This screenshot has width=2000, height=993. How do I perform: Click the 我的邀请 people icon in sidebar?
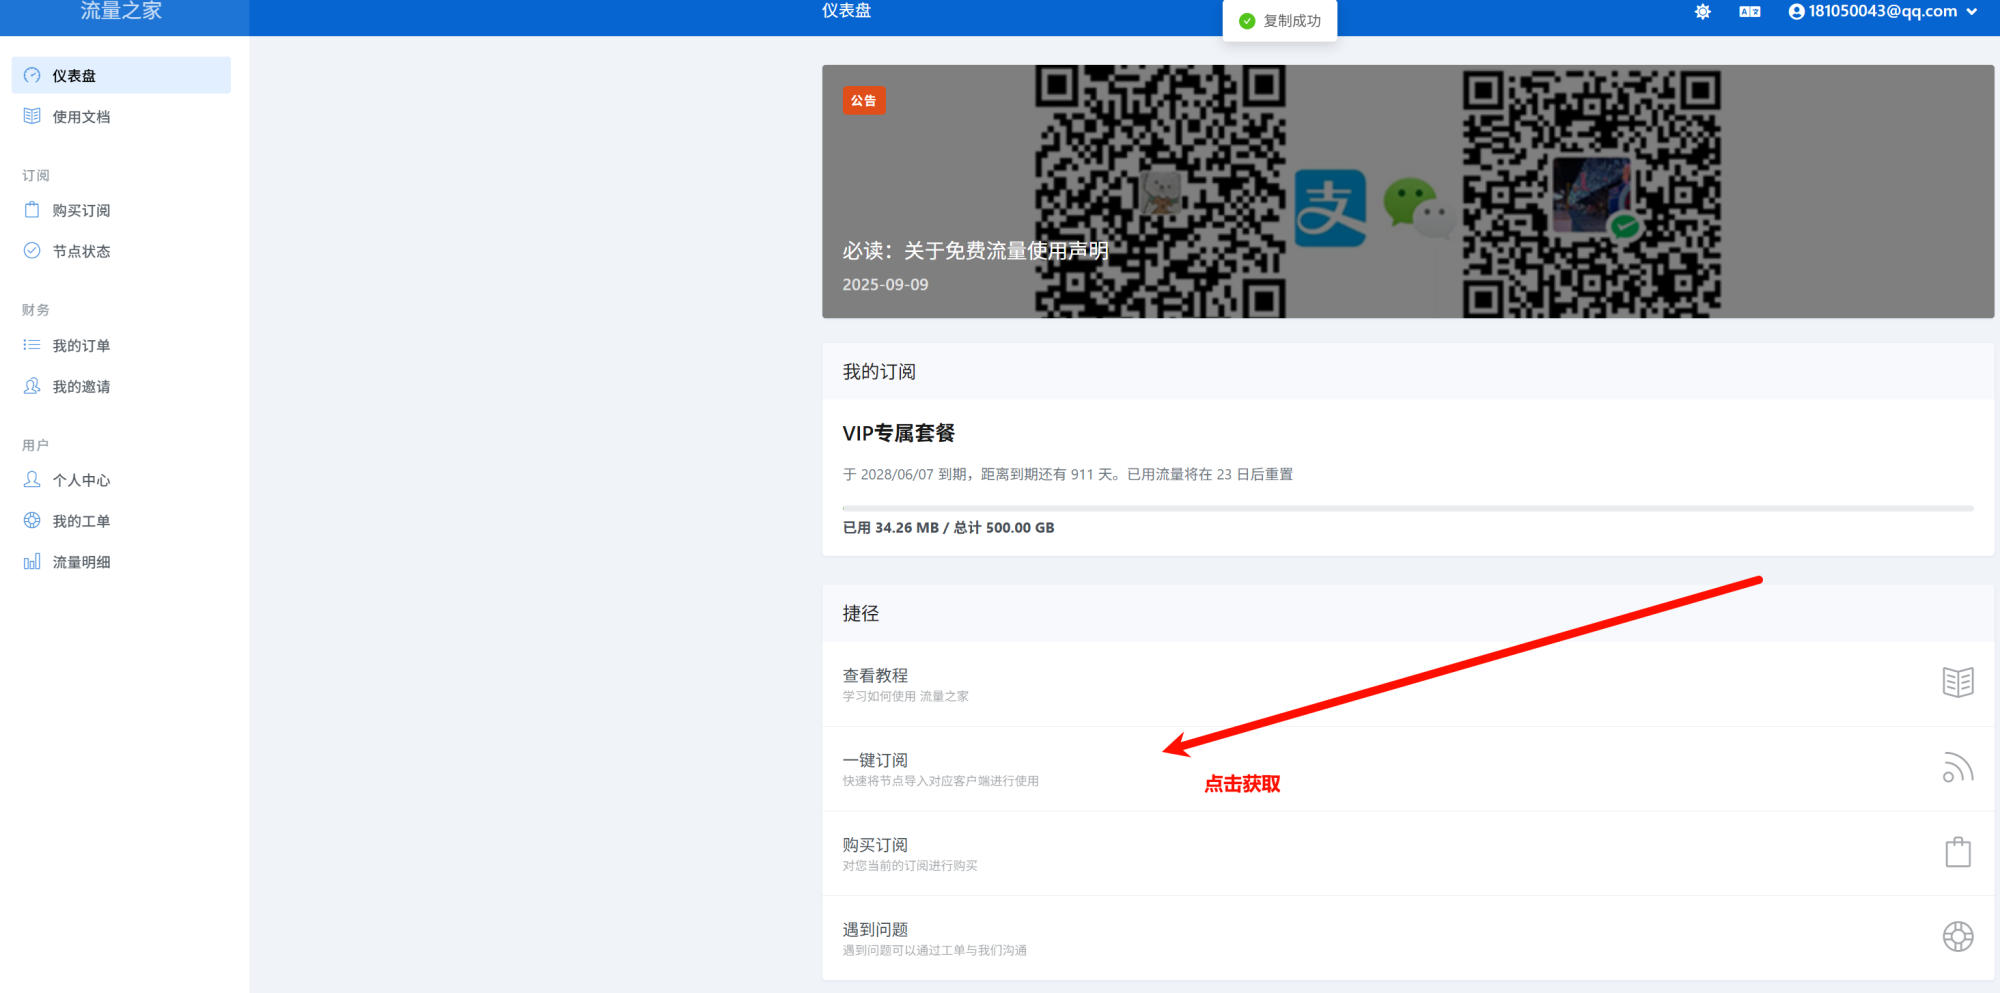(32, 386)
